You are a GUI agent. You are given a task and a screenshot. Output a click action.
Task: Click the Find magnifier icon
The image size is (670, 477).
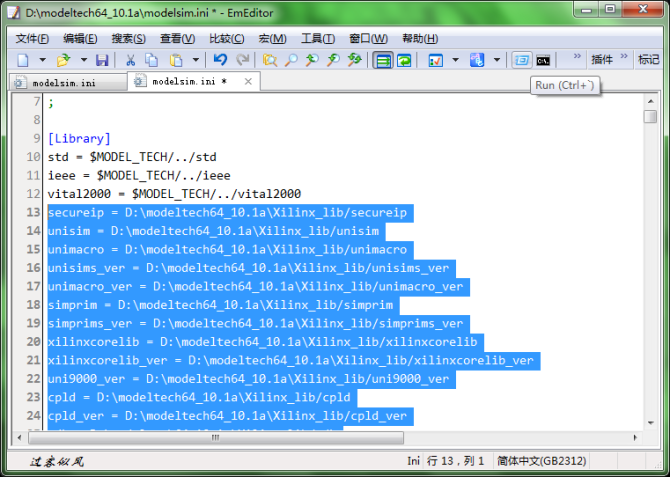[291, 60]
